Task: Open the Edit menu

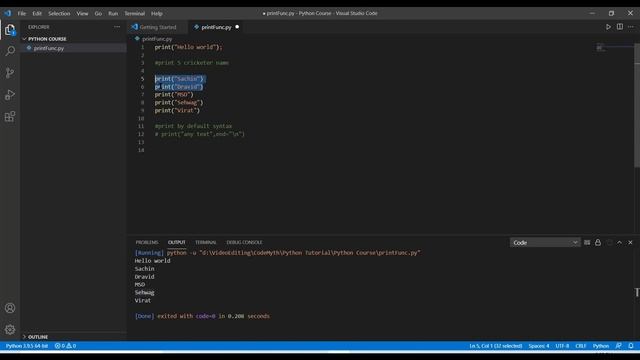Action: click(x=37, y=13)
